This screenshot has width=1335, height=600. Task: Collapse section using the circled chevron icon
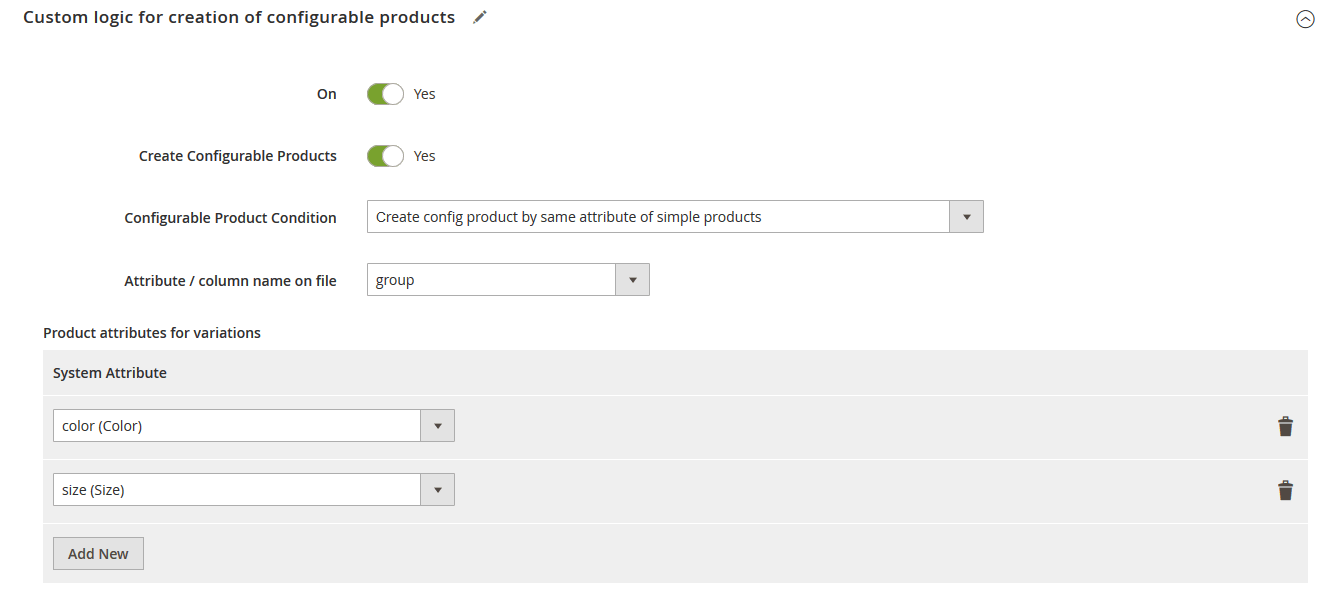tap(1305, 19)
